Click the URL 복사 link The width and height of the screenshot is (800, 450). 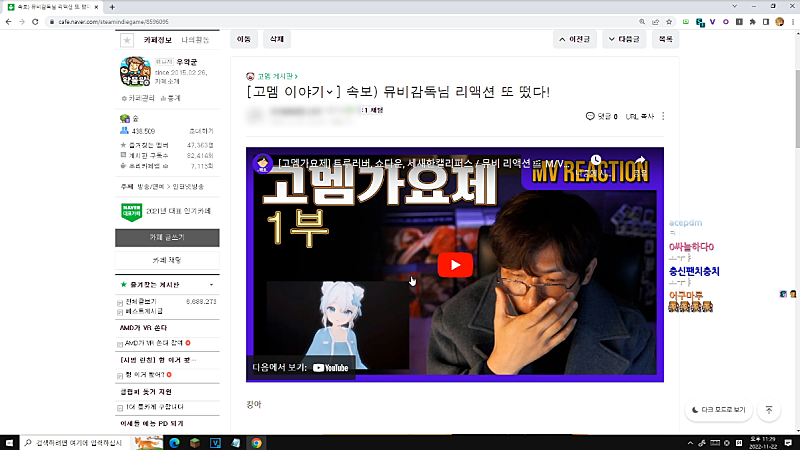640,116
